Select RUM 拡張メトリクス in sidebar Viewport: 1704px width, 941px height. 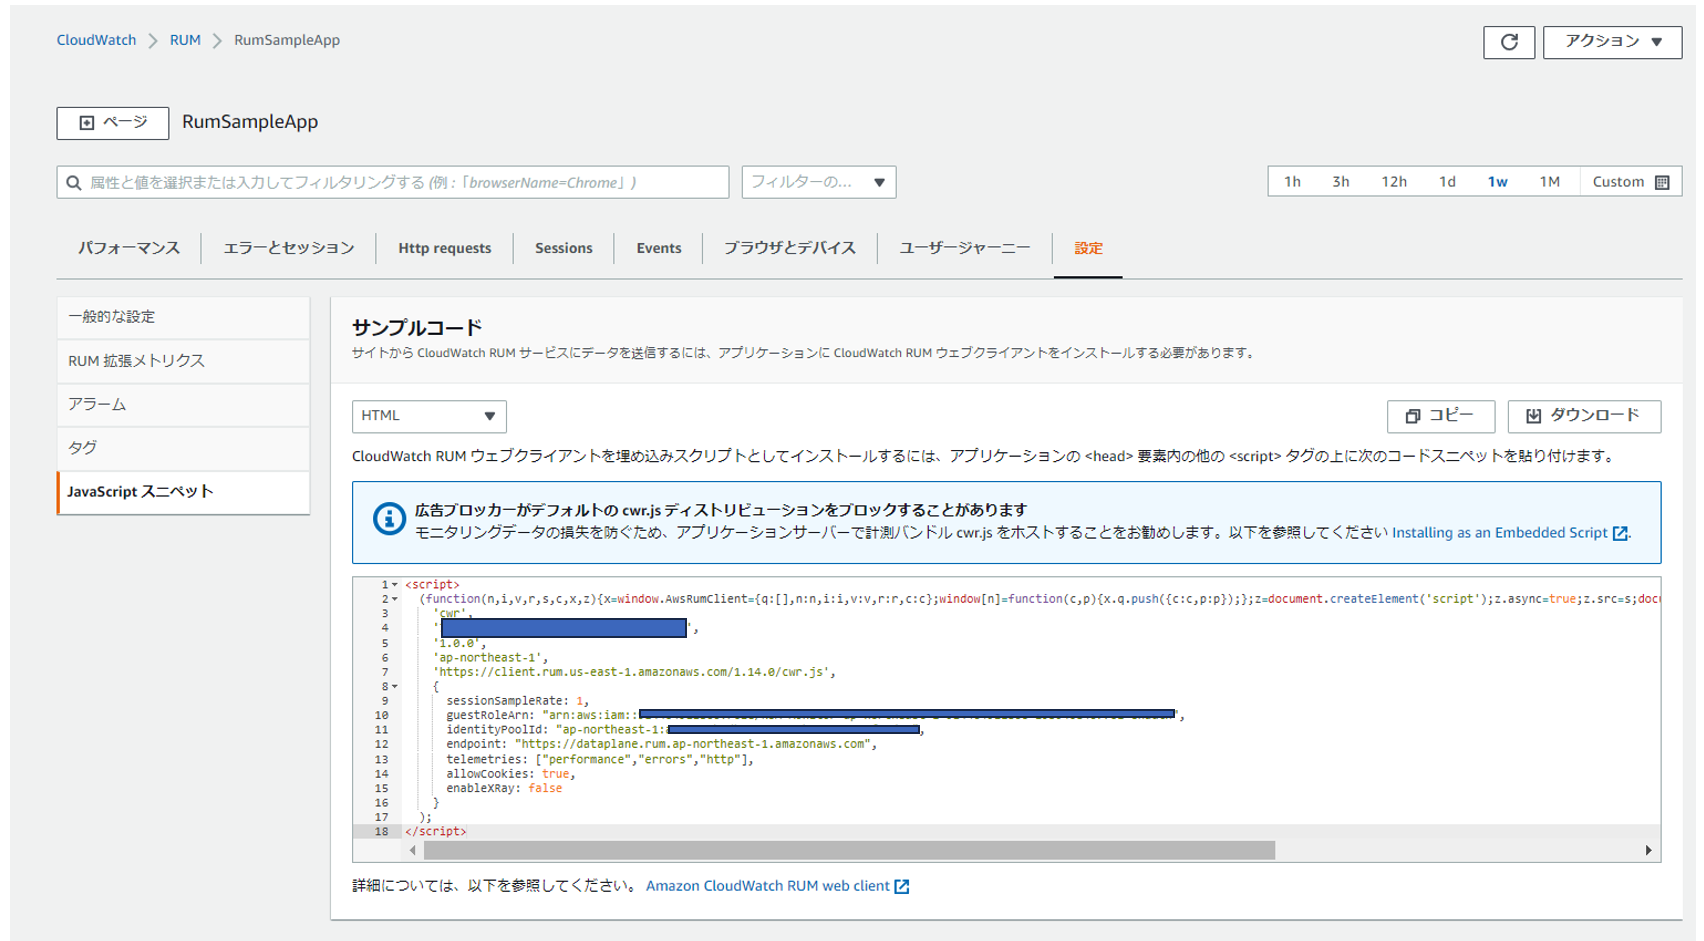coord(136,361)
